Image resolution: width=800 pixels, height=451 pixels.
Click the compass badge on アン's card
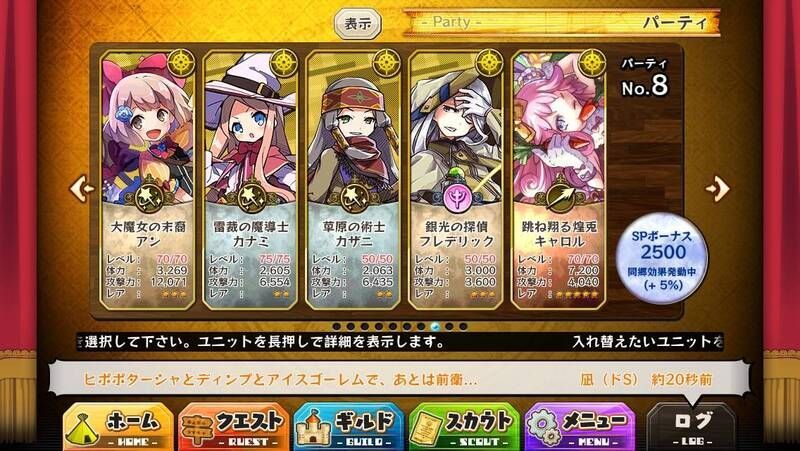click(x=181, y=63)
